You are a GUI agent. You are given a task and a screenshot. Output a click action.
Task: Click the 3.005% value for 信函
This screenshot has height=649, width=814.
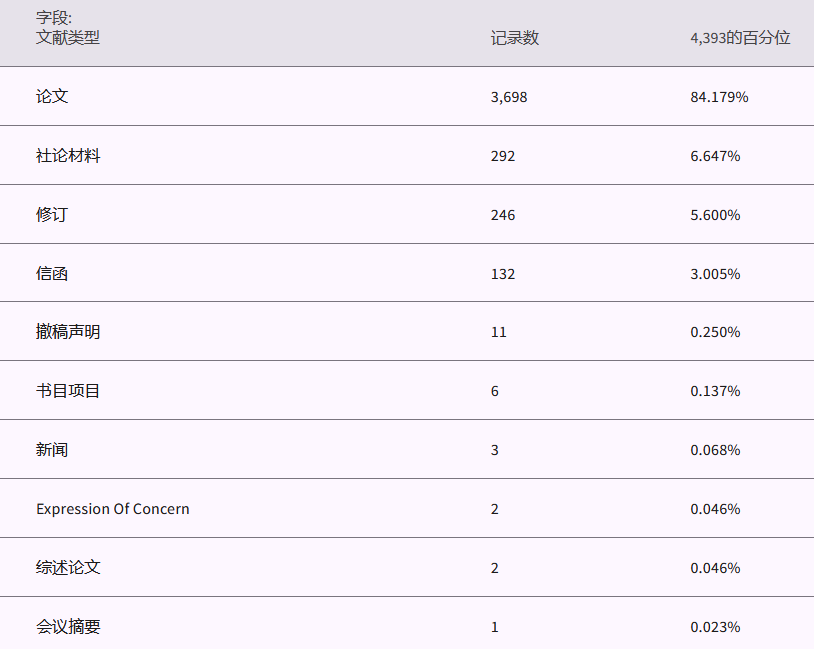point(715,274)
